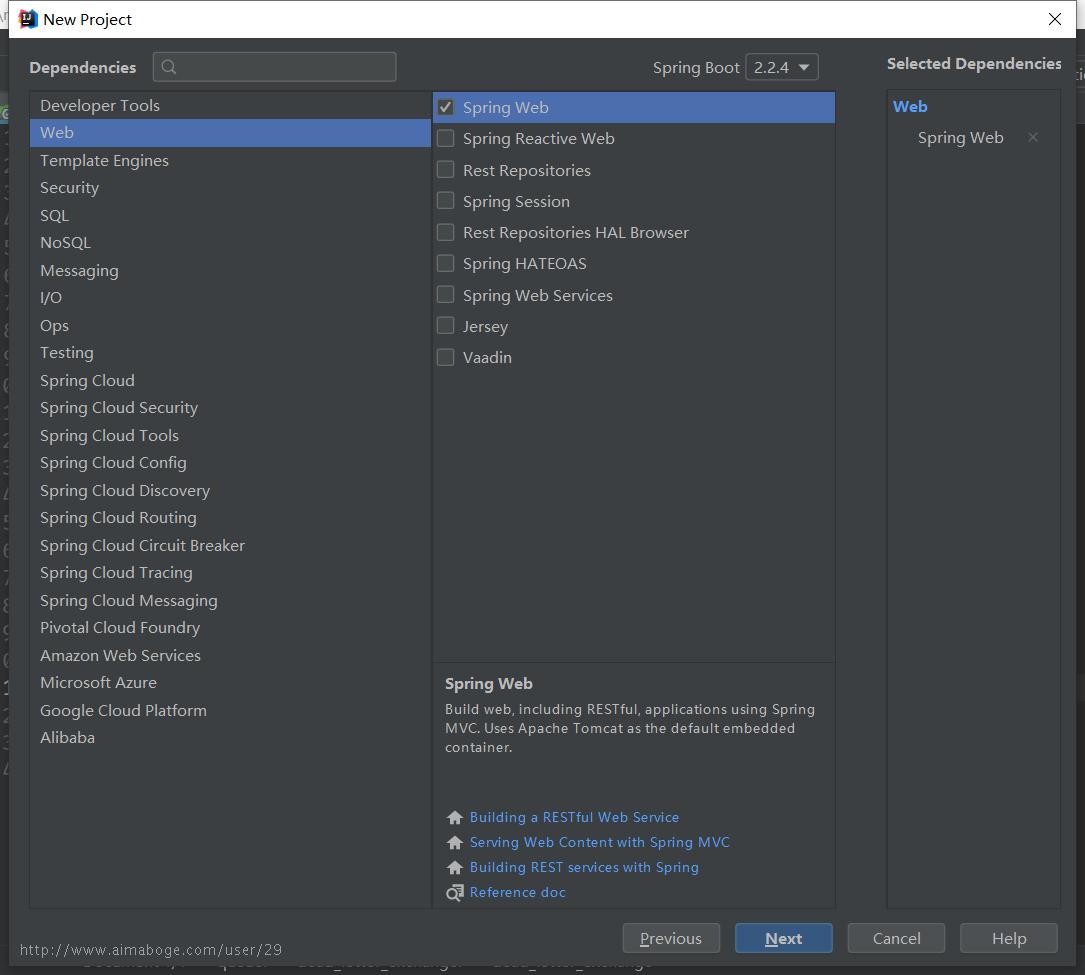Viewport: 1085px width, 975px height.
Task: Open Spring Cloud Routing category
Action: (x=230, y=518)
